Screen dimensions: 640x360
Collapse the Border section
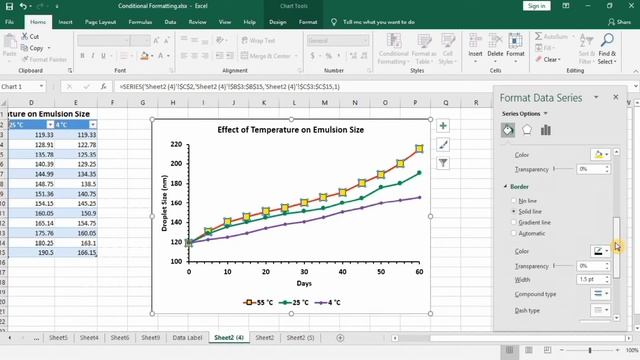[x=505, y=187]
